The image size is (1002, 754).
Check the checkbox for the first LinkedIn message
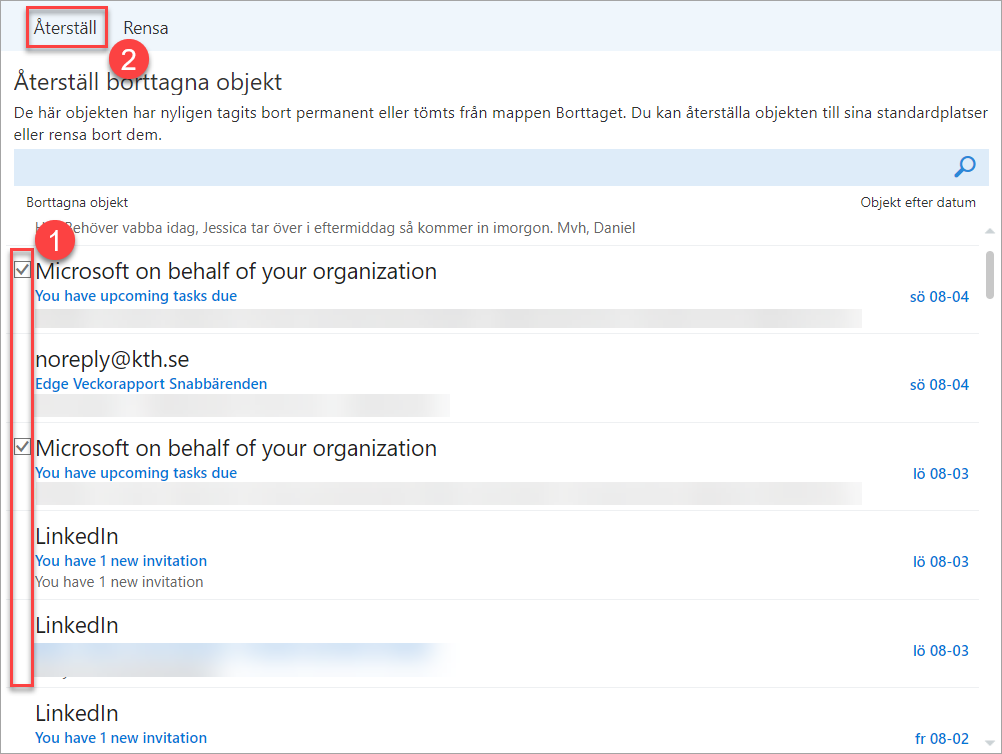(x=21, y=536)
